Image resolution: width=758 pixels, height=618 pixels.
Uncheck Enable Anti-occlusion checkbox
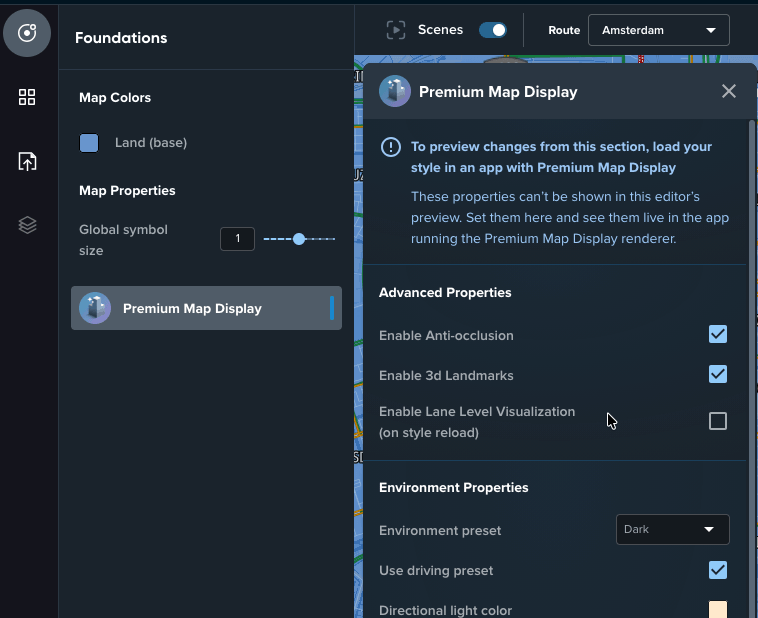pyautogui.click(x=718, y=334)
